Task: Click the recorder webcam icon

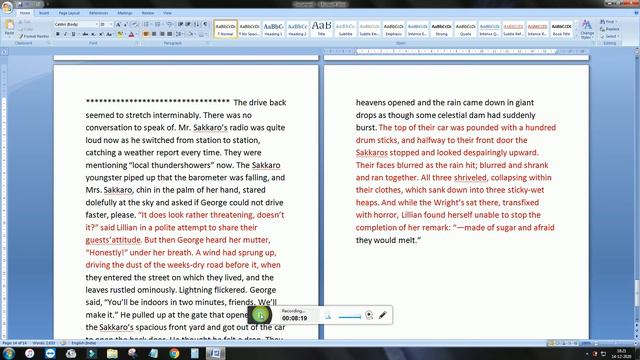Action: tap(369, 315)
